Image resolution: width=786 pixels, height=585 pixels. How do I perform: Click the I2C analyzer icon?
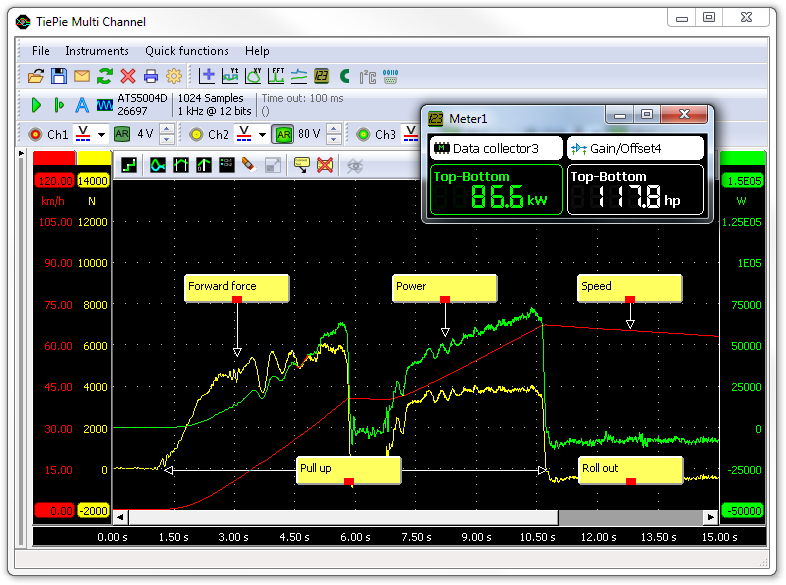[367, 76]
